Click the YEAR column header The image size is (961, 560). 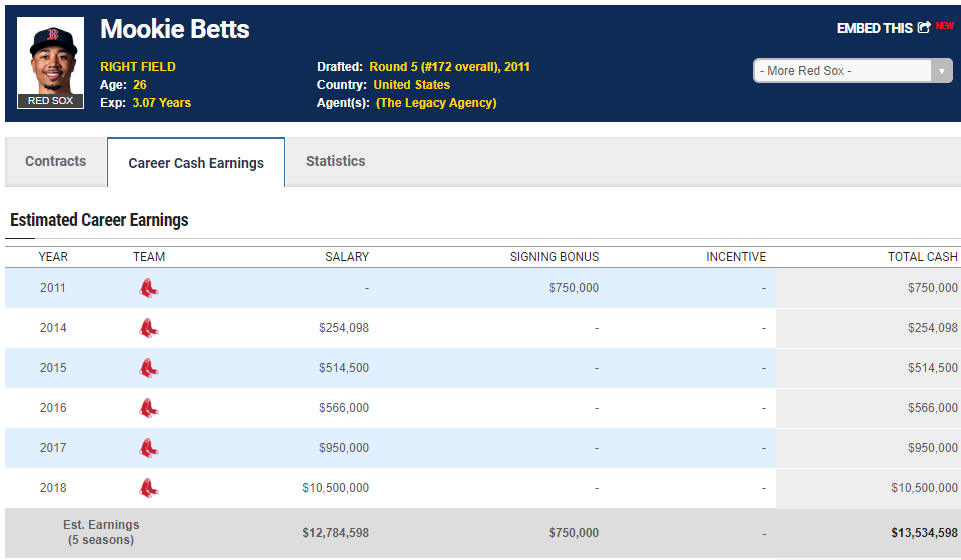[x=53, y=257]
